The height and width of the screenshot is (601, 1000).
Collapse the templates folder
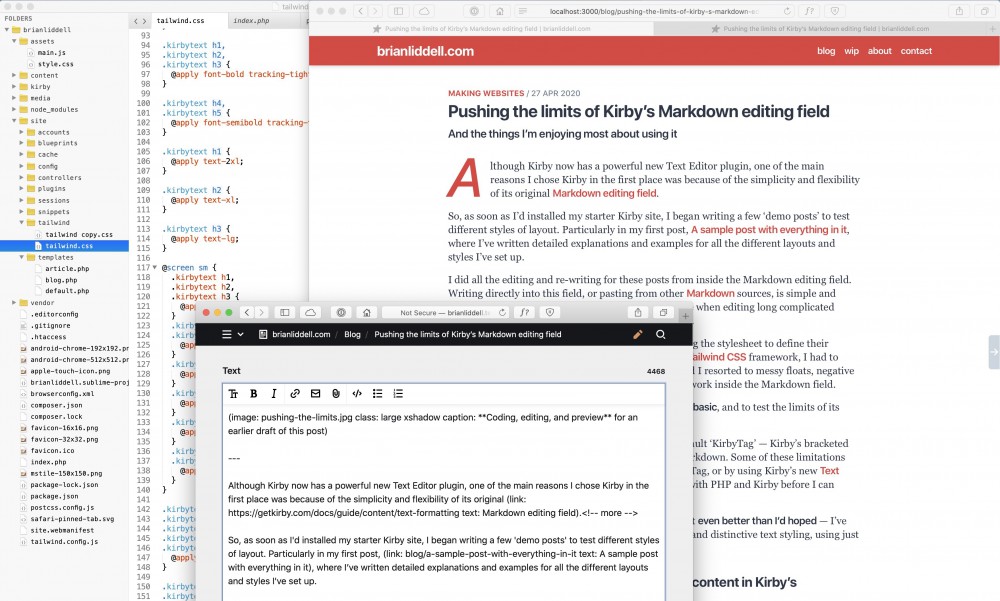(x=21, y=257)
